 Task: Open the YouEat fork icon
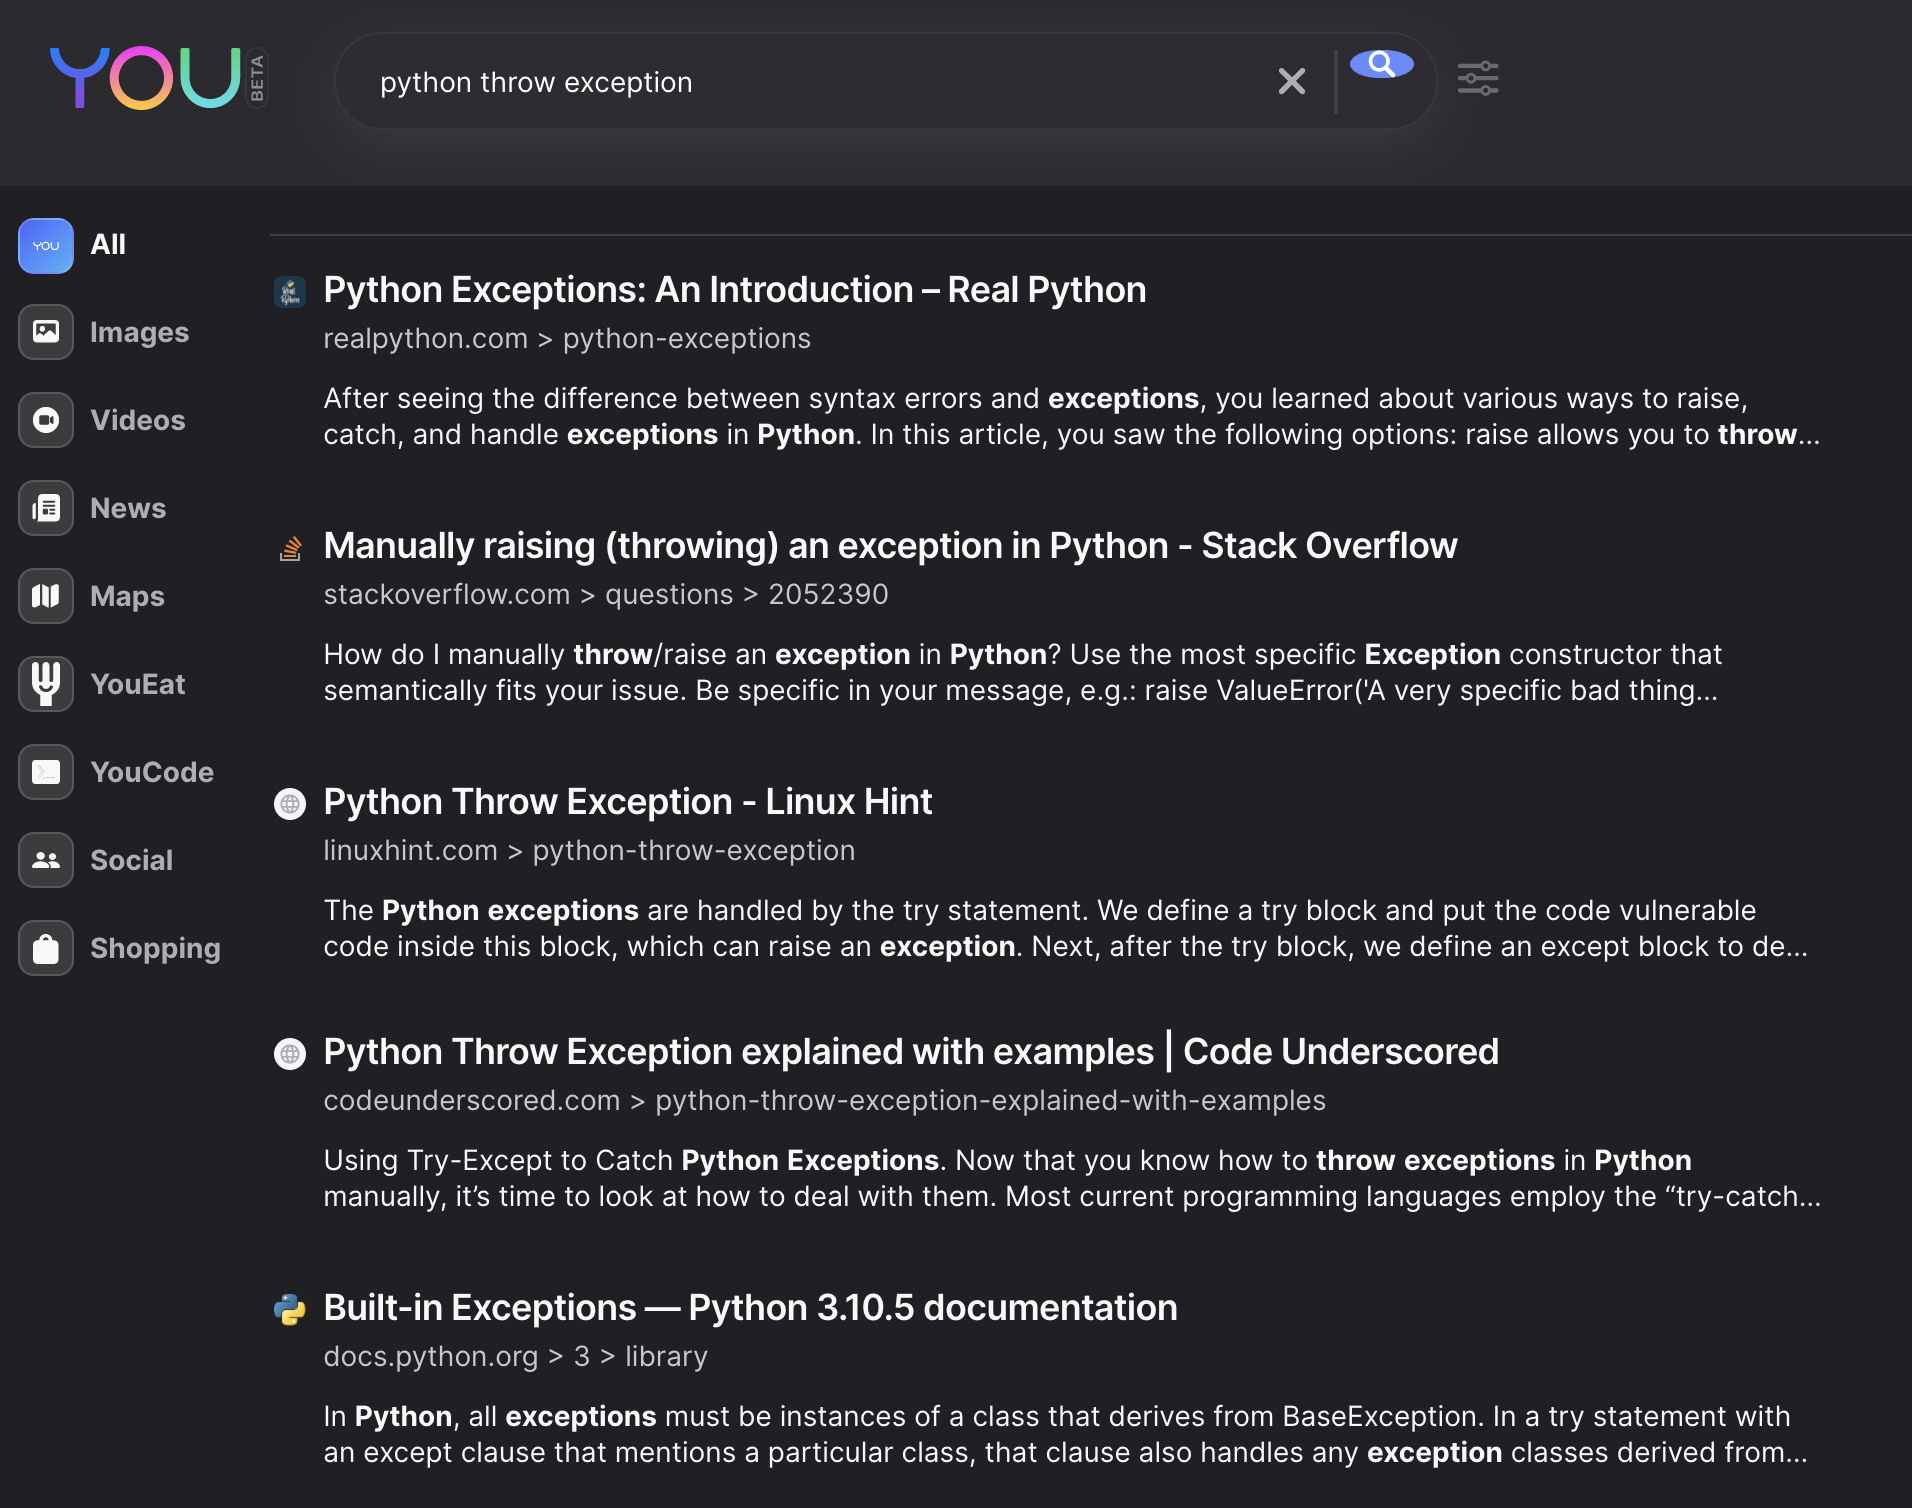(46, 684)
